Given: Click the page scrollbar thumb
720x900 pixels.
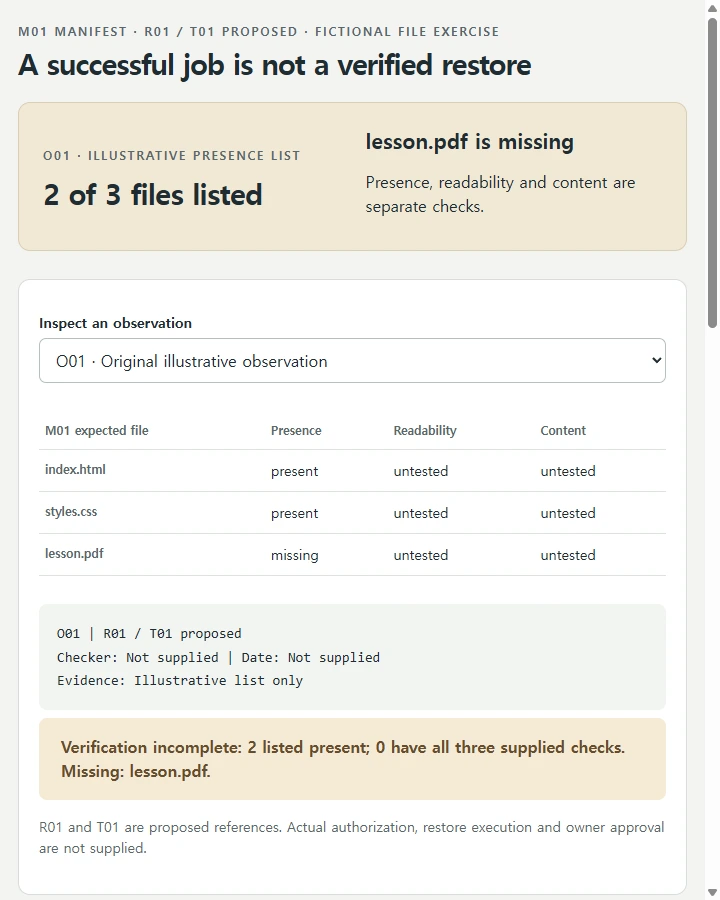Looking at the screenshot, I should point(713,172).
